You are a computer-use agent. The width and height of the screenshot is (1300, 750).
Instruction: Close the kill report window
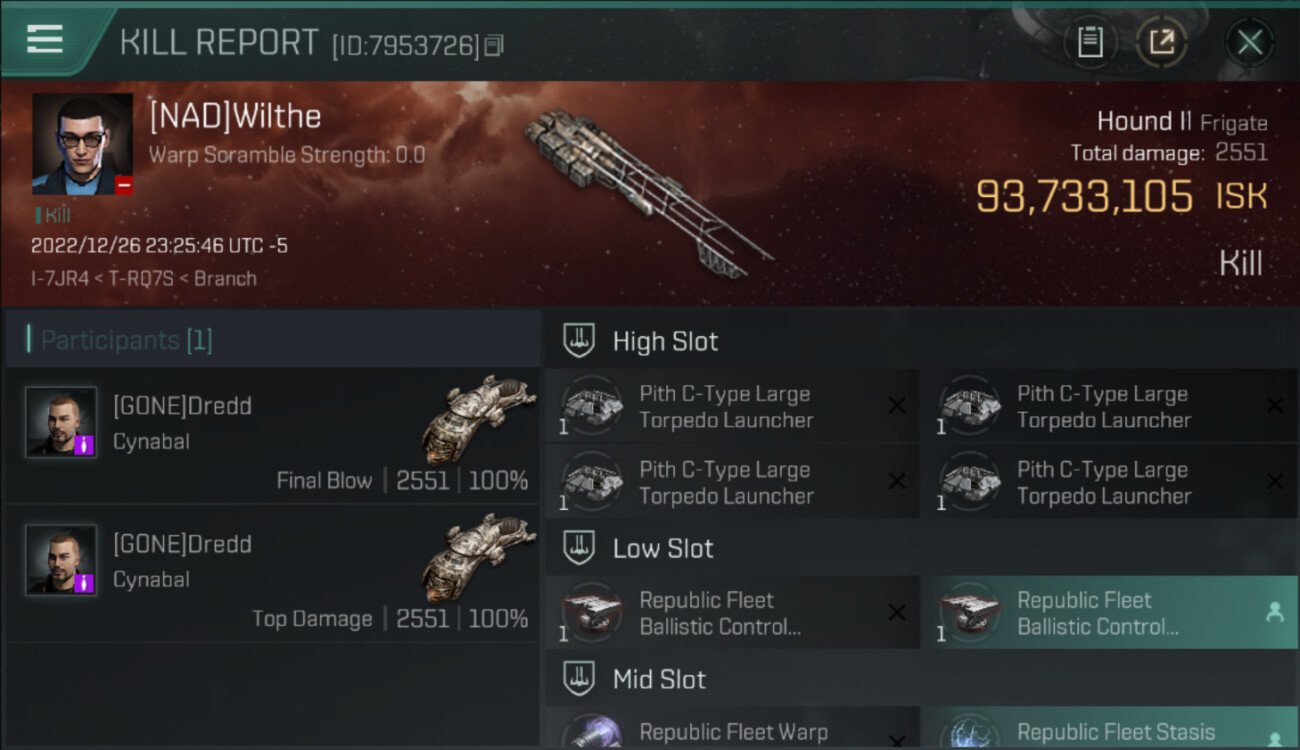click(1249, 42)
